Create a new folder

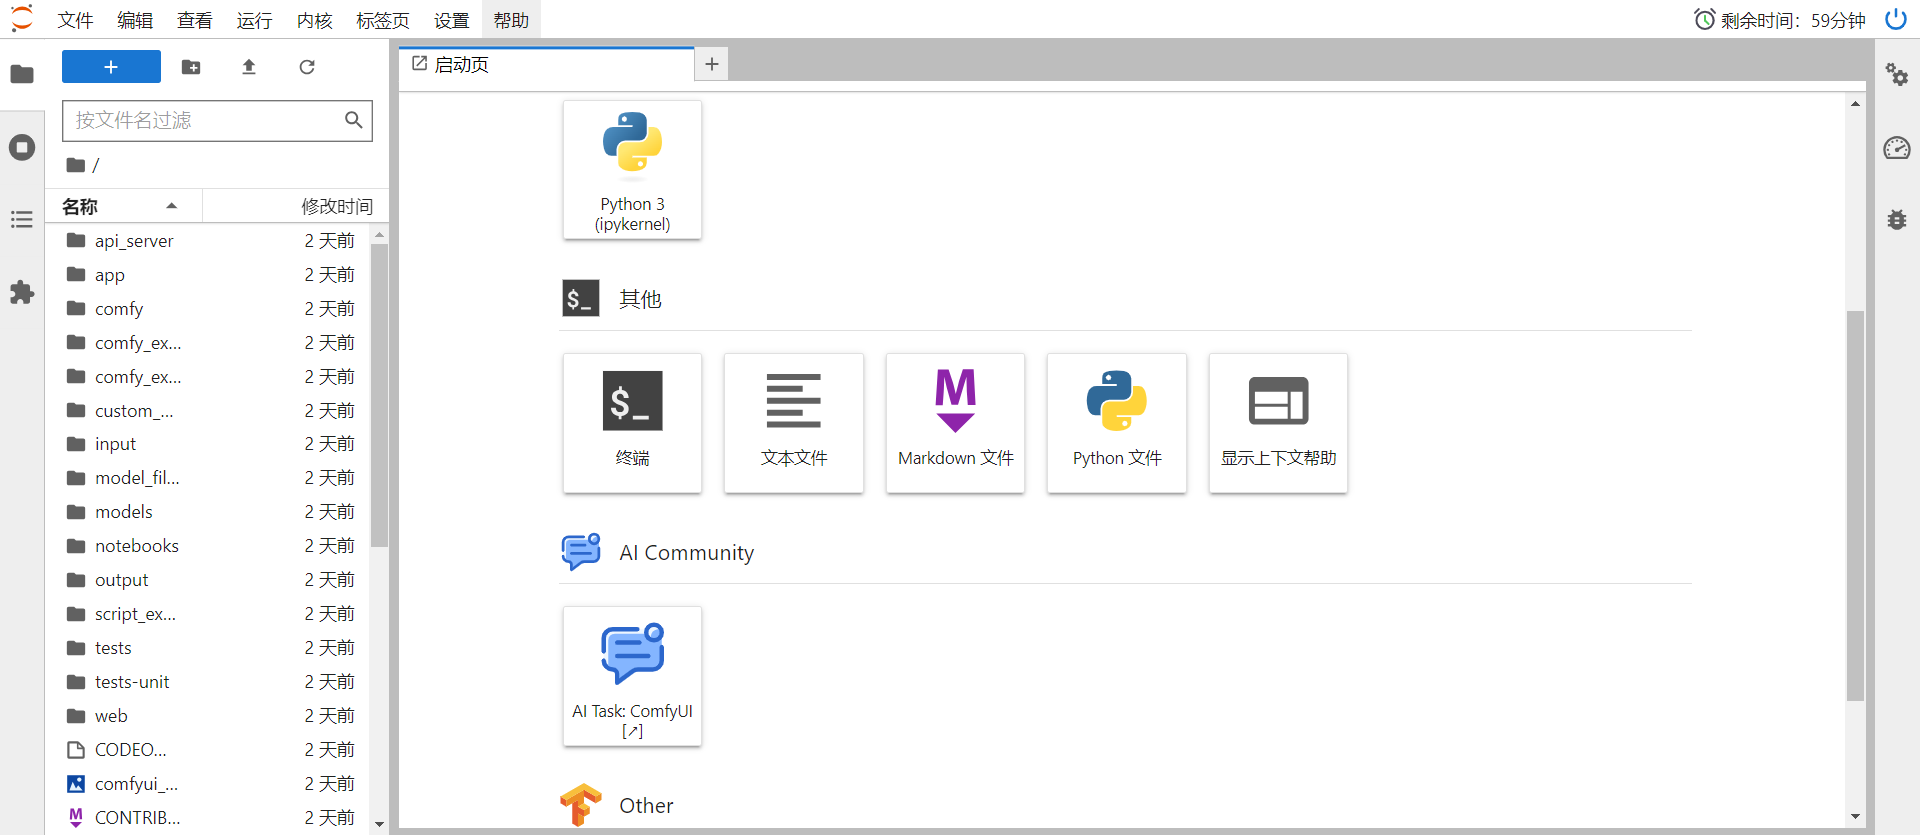(x=191, y=67)
